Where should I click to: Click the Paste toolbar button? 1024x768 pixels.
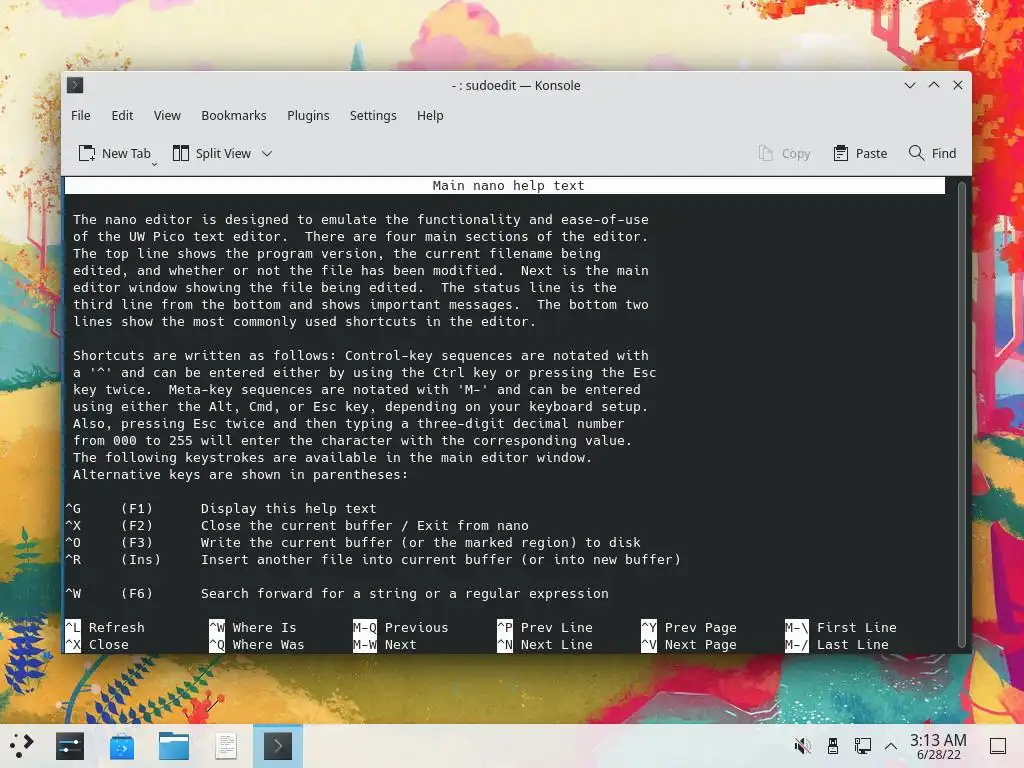click(860, 153)
